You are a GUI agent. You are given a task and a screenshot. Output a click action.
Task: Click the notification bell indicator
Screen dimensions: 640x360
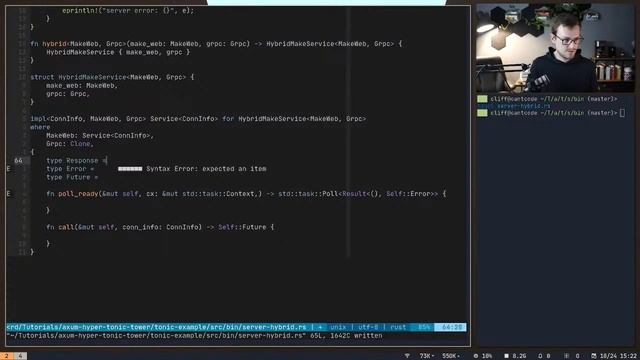pos(544,356)
